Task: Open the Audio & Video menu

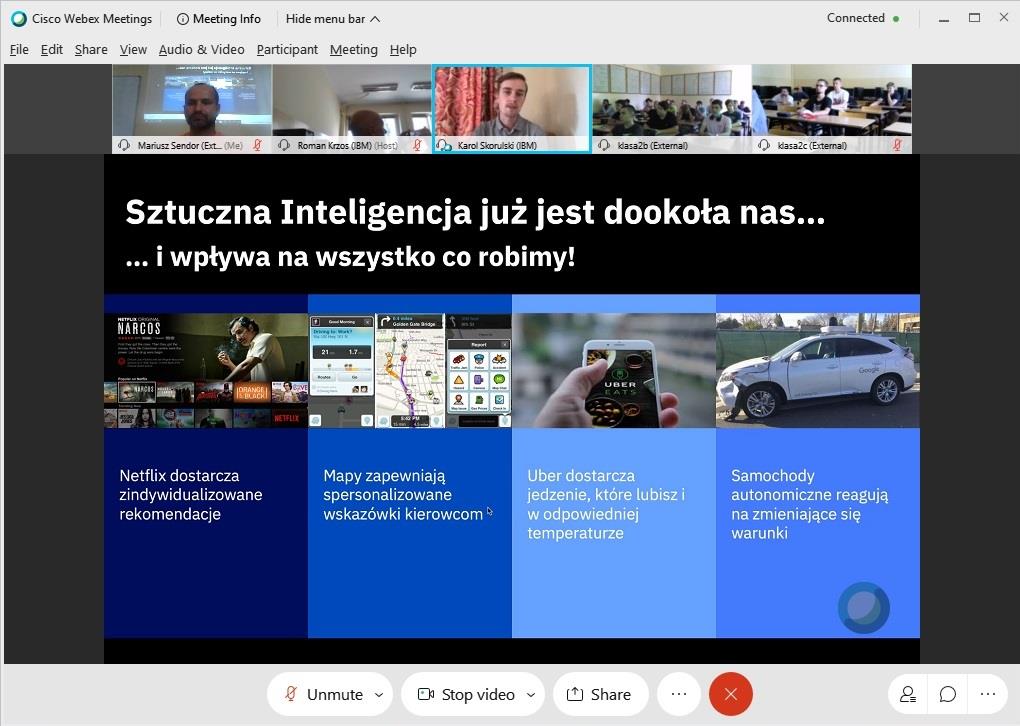Action: (202, 49)
